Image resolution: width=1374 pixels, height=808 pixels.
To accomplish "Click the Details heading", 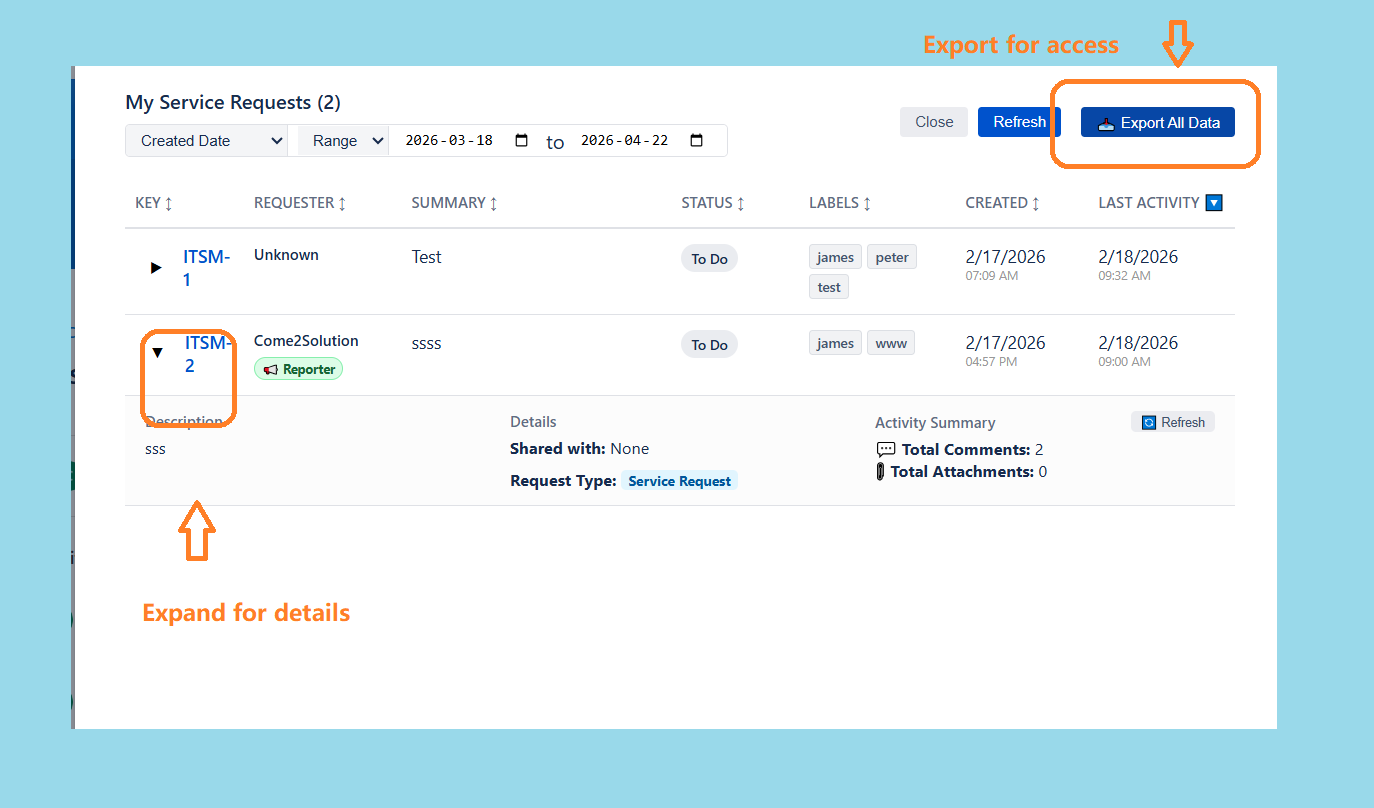I will [533, 422].
